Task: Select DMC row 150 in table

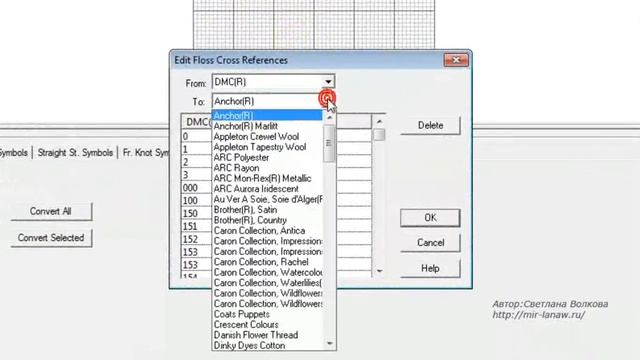Action: (x=196, y=213)
